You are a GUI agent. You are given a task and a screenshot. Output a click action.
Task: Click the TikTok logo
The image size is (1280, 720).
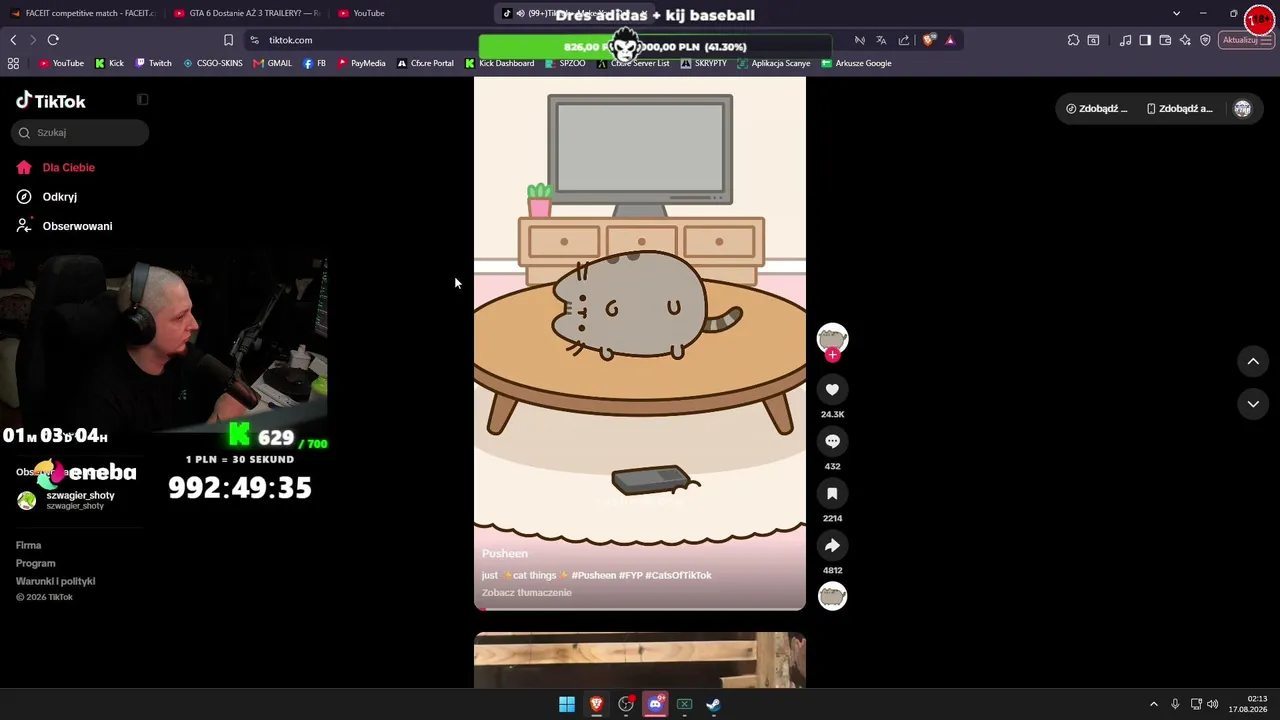(x=51, y=100)
